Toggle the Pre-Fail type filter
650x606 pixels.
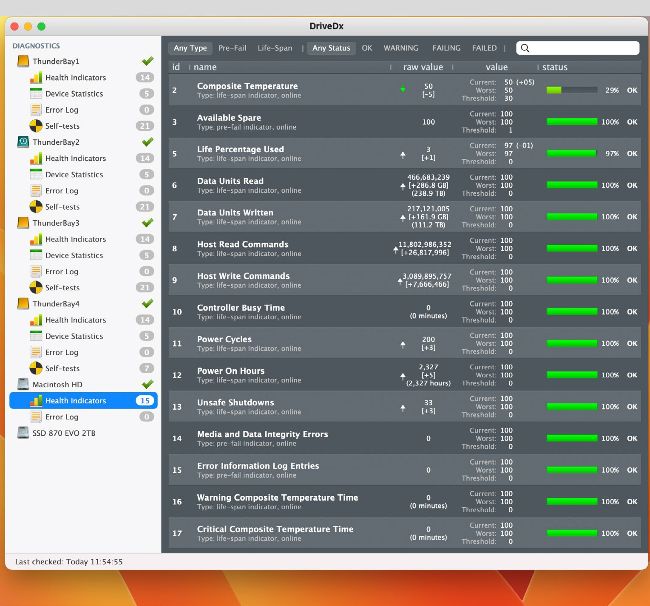coord(232,48)
